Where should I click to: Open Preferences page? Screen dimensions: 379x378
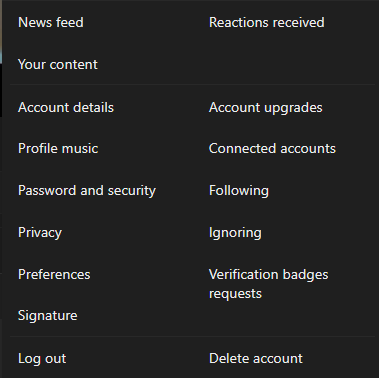click(x=54, y=274)
